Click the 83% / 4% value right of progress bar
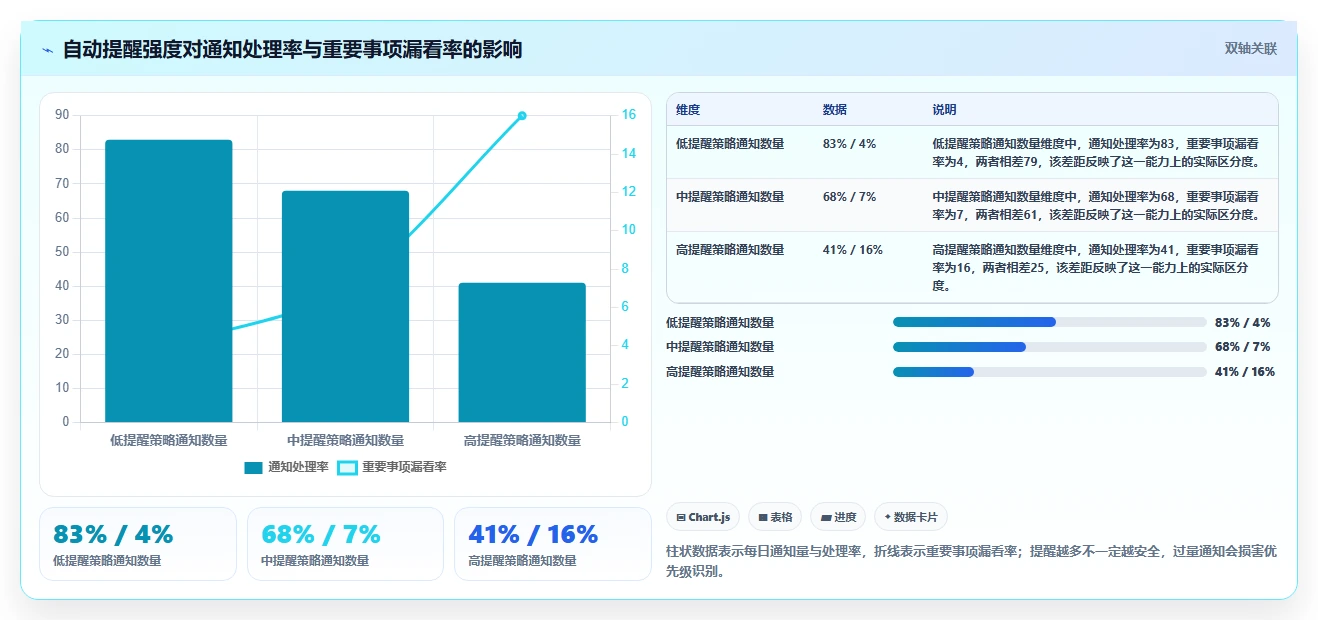Screen dimensions: 1318x620 pyautogui.click(x=1243, y=322)
